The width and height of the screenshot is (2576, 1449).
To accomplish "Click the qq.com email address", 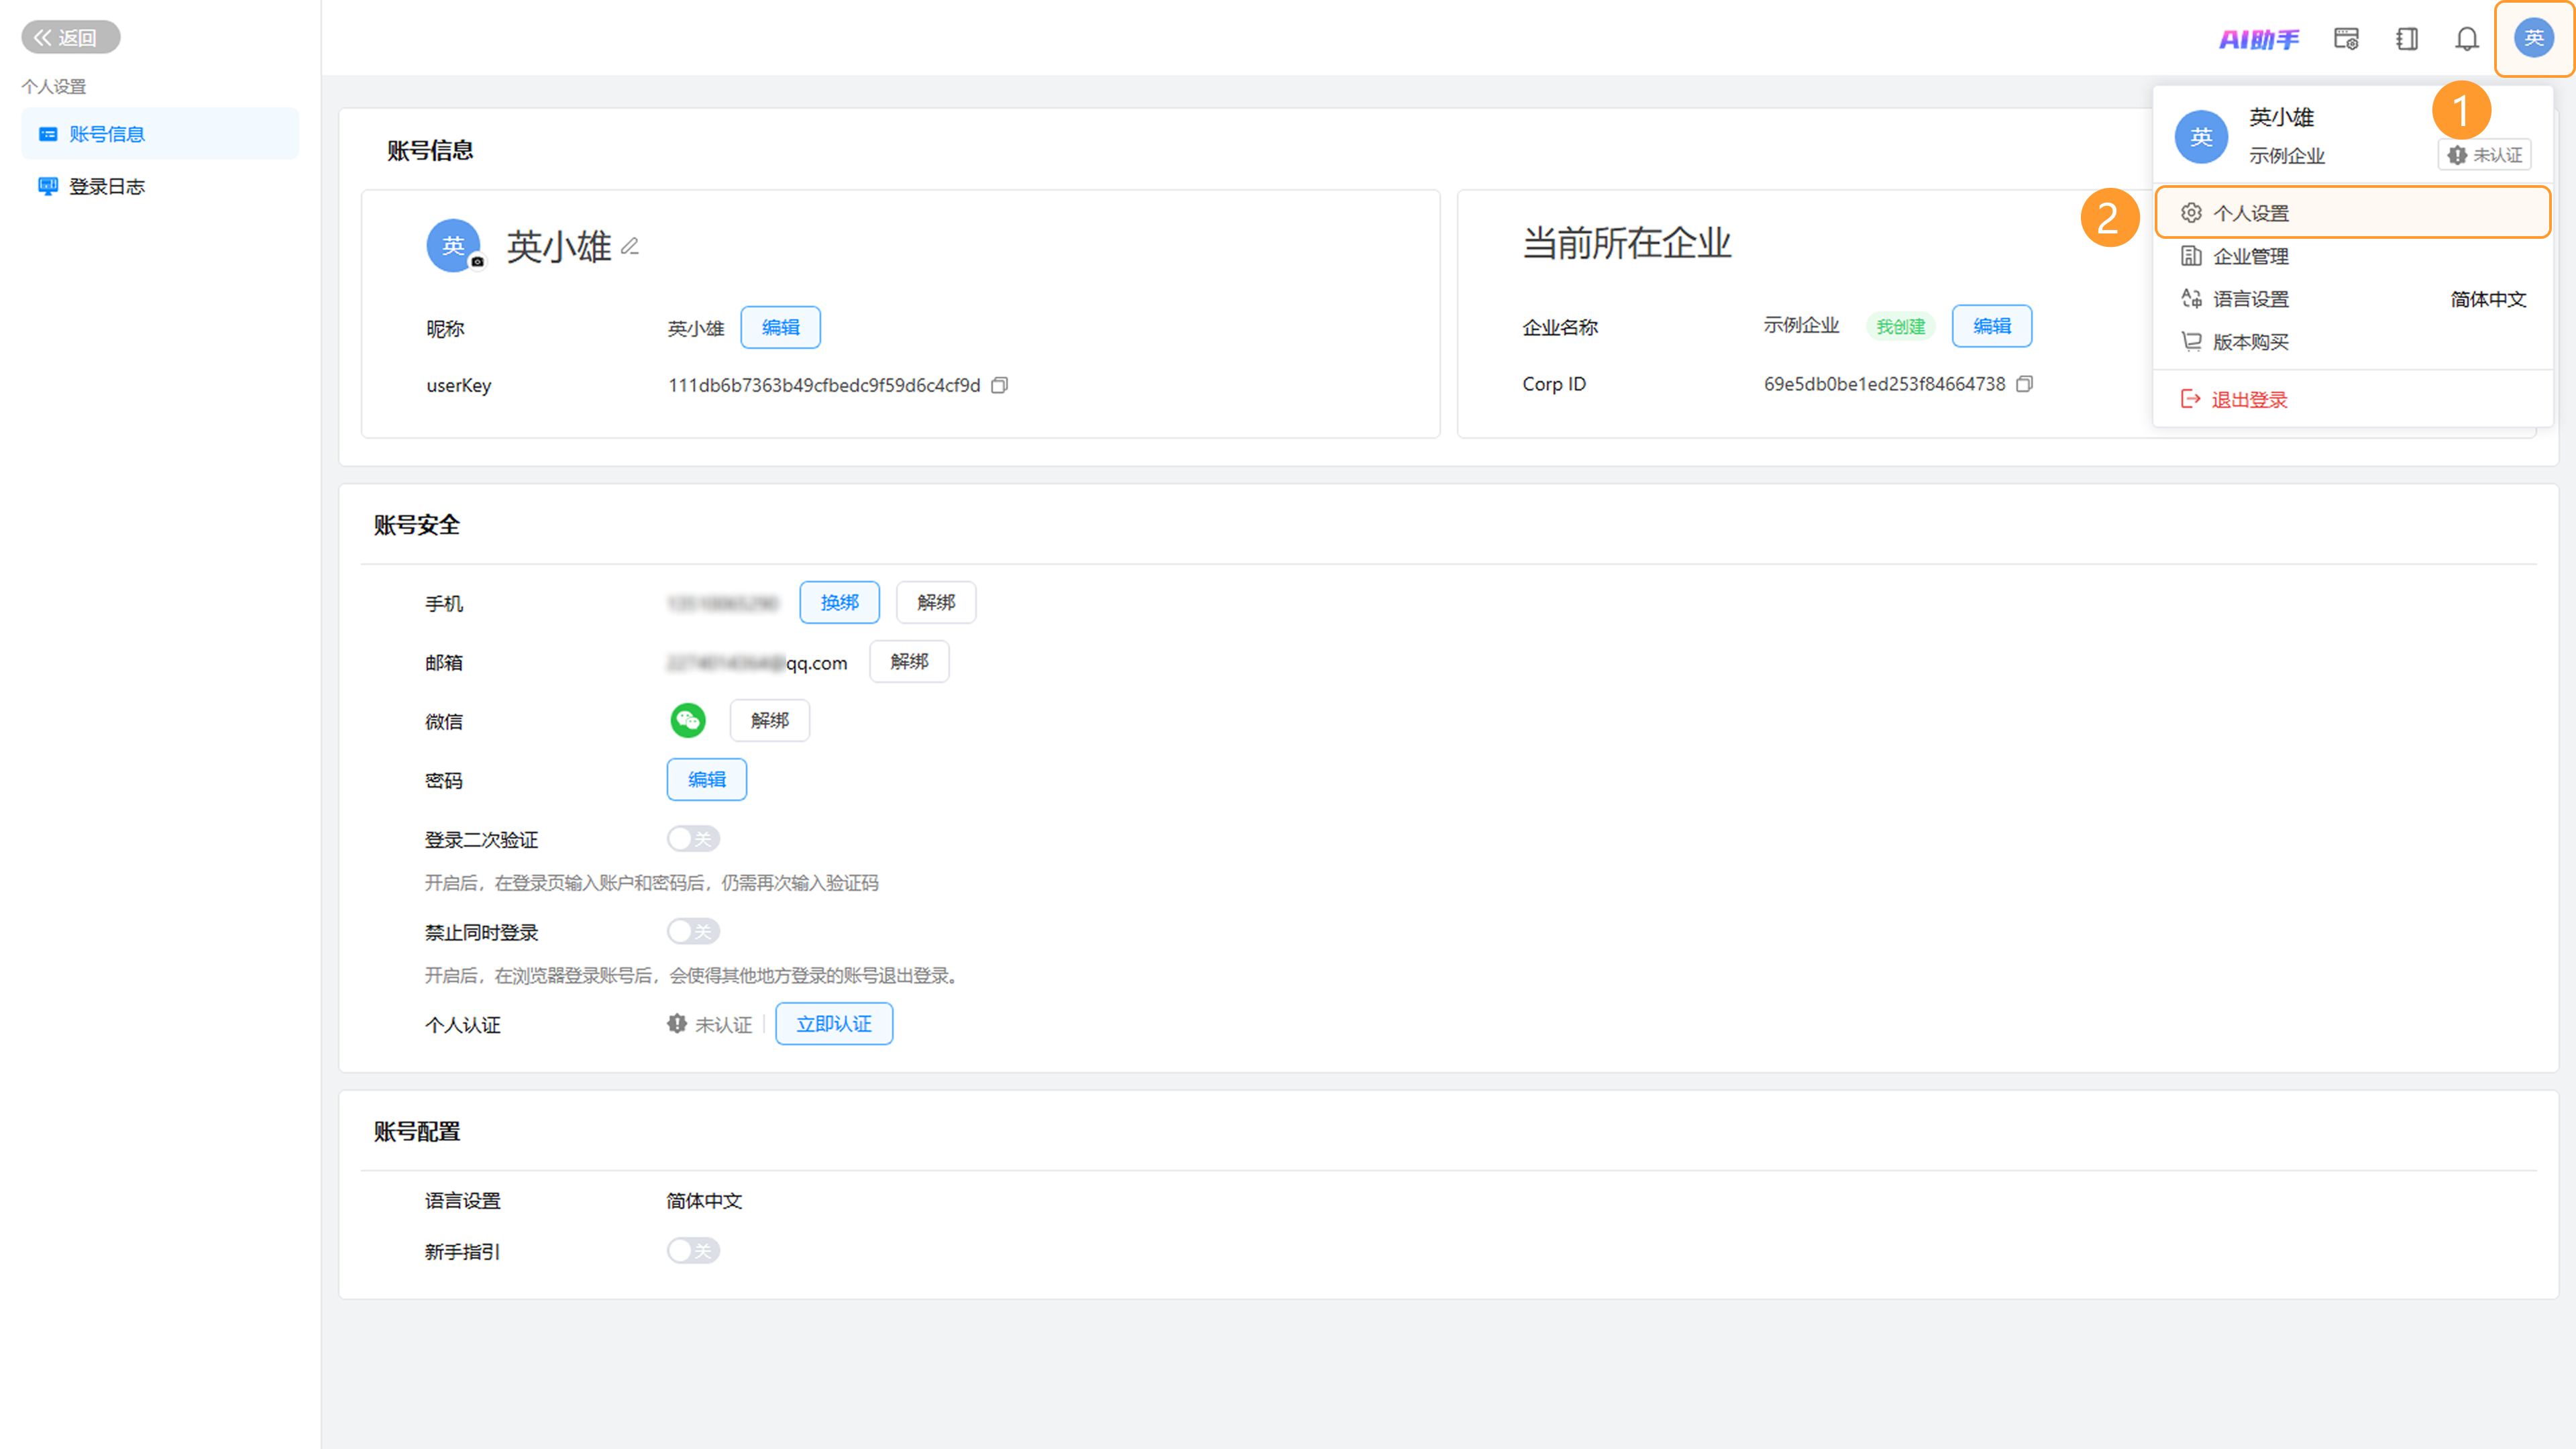I will tap(757, 663).
